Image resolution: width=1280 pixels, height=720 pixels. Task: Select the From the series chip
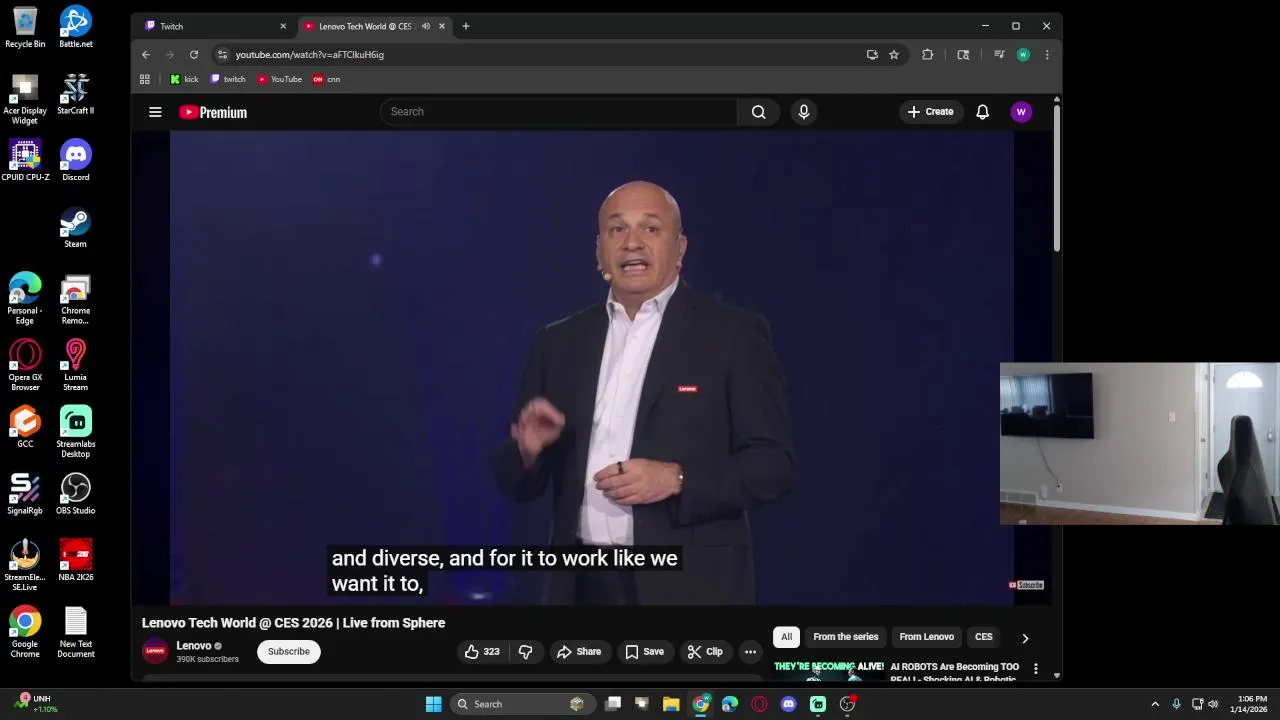pos(845,637)
